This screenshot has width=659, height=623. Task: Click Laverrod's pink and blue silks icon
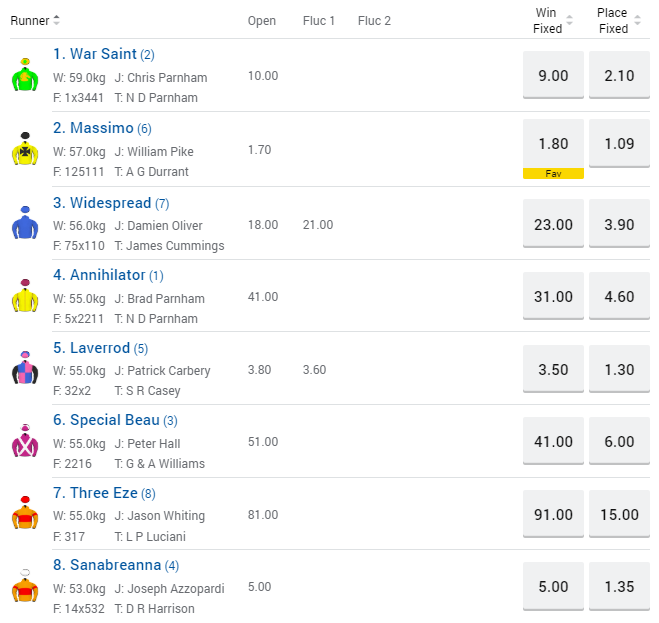[25, 369]
